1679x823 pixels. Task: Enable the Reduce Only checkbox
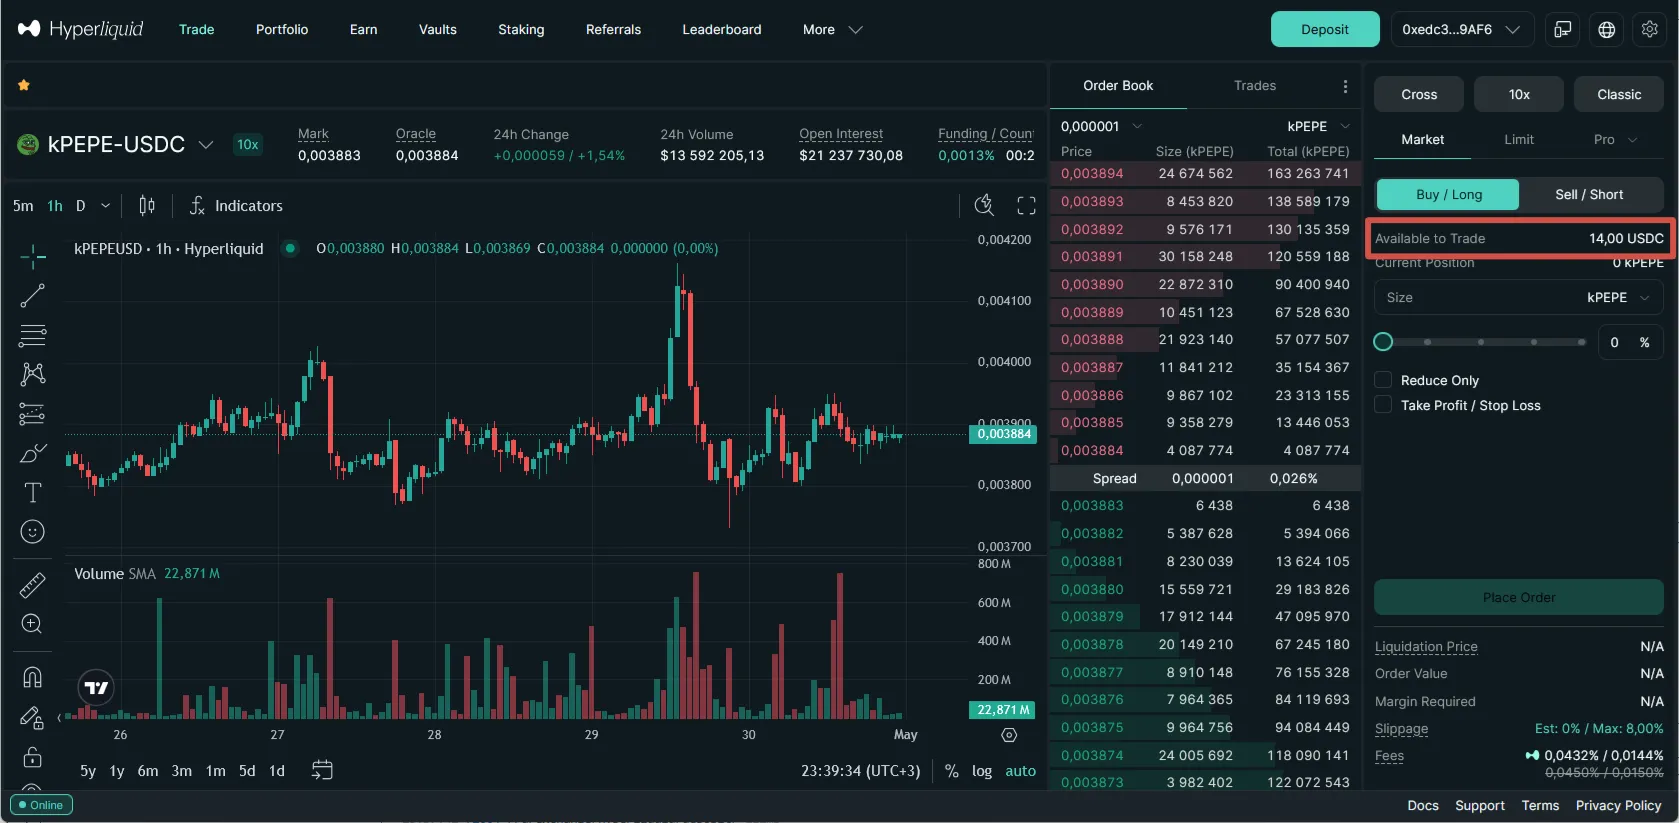click(1383, 380)
